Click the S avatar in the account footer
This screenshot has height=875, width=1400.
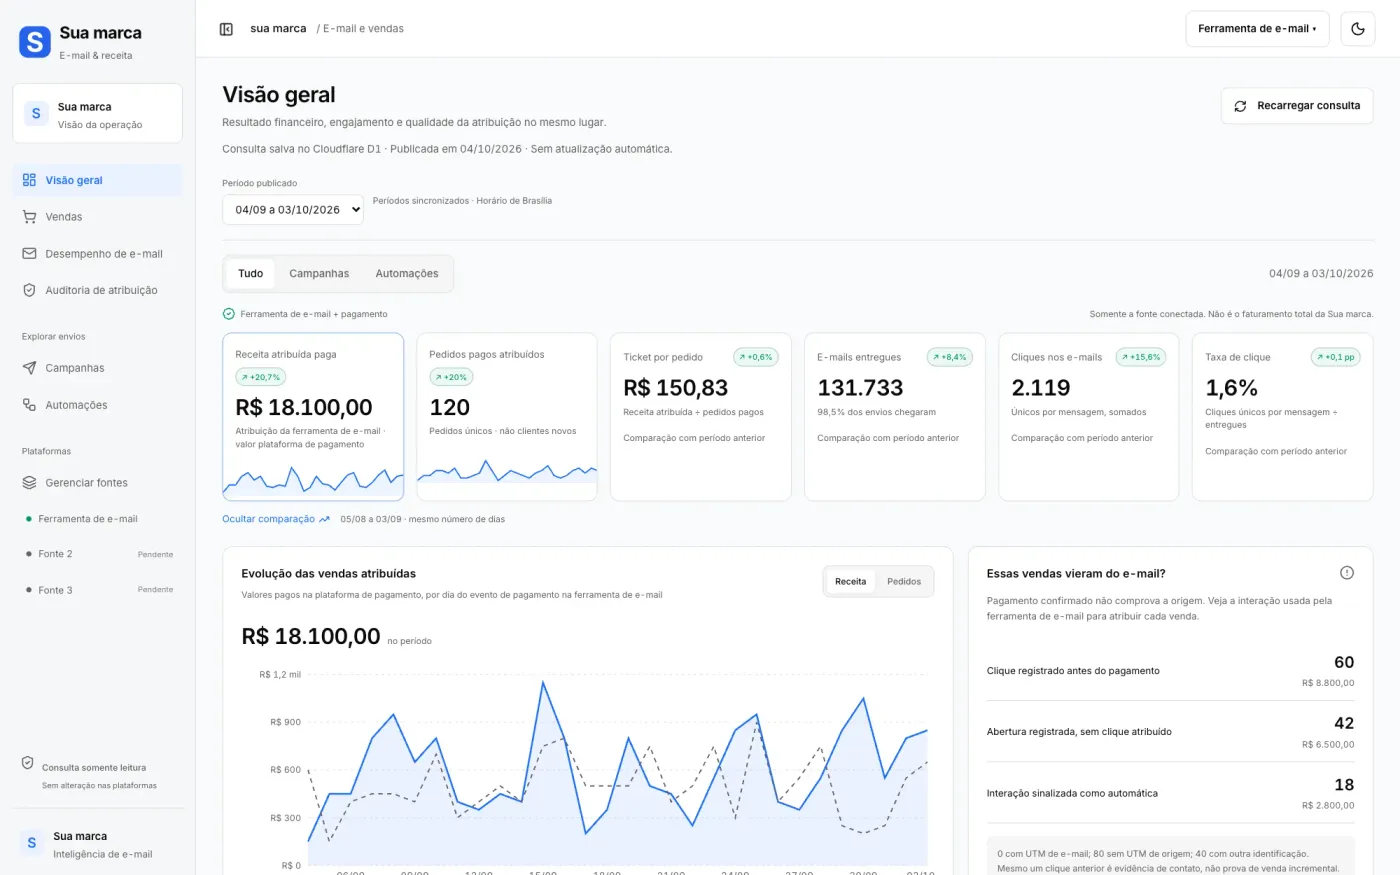point(32,843)
